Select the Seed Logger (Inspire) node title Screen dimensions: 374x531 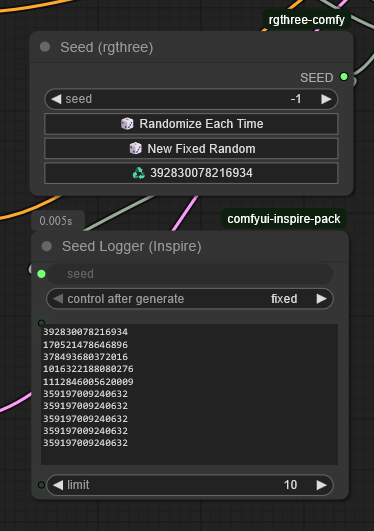[x=131, y=247]
